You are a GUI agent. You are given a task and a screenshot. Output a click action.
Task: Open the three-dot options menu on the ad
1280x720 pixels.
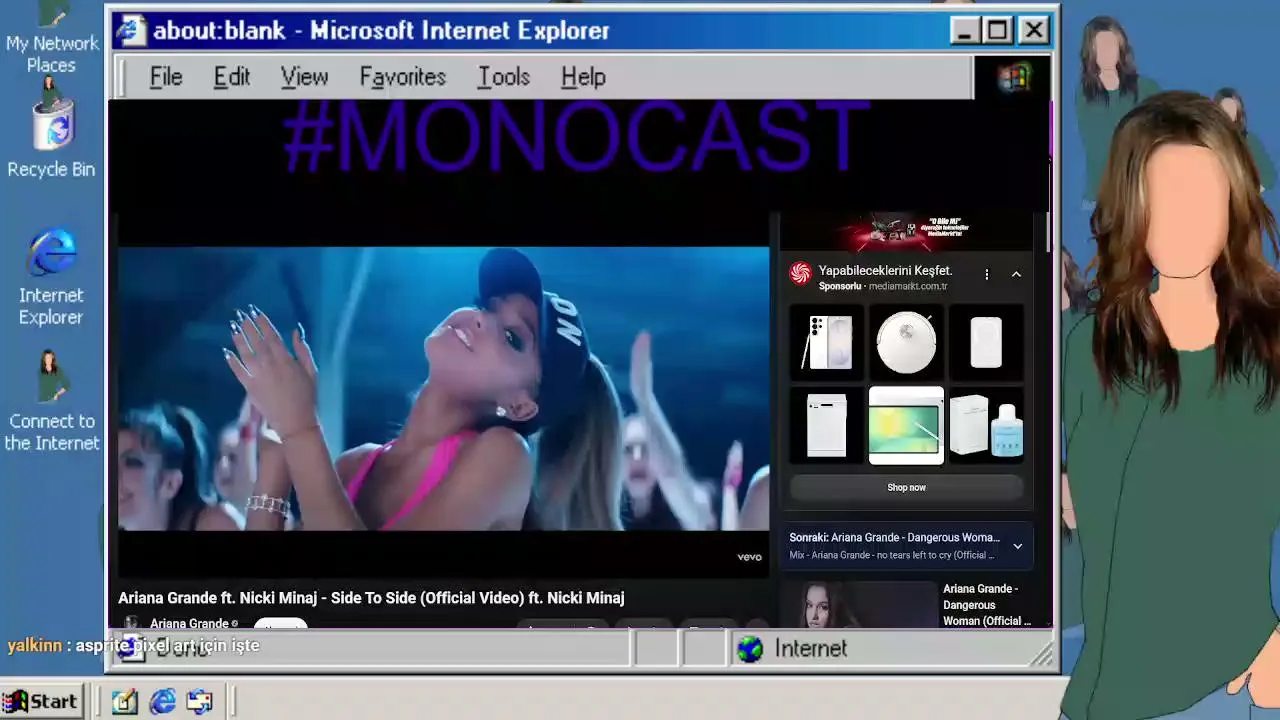pyautogui.click(x=987, y=274)
